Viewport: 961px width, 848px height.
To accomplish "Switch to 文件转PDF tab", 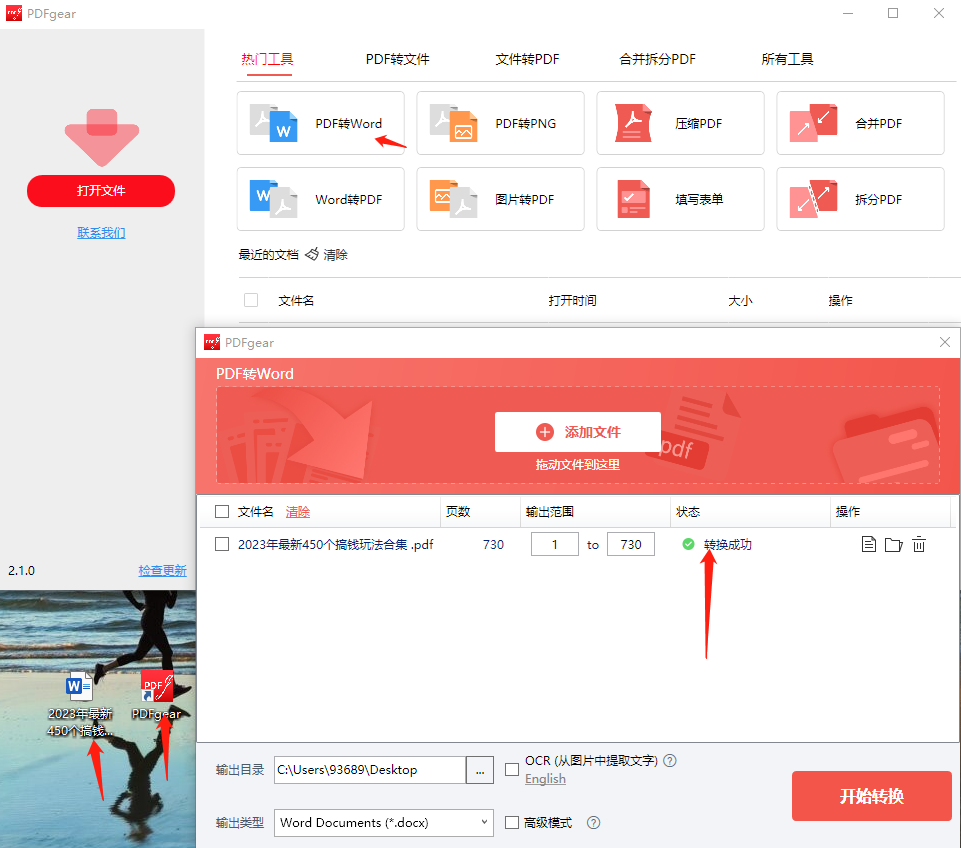I will coord(527,59).
